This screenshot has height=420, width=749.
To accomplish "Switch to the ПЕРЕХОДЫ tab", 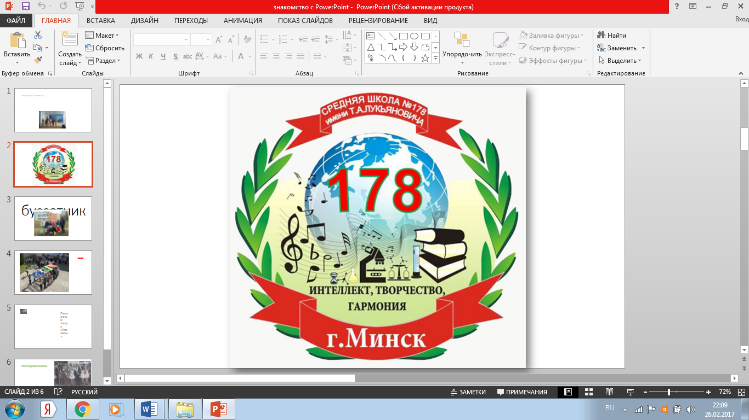I will coord(191,21).
